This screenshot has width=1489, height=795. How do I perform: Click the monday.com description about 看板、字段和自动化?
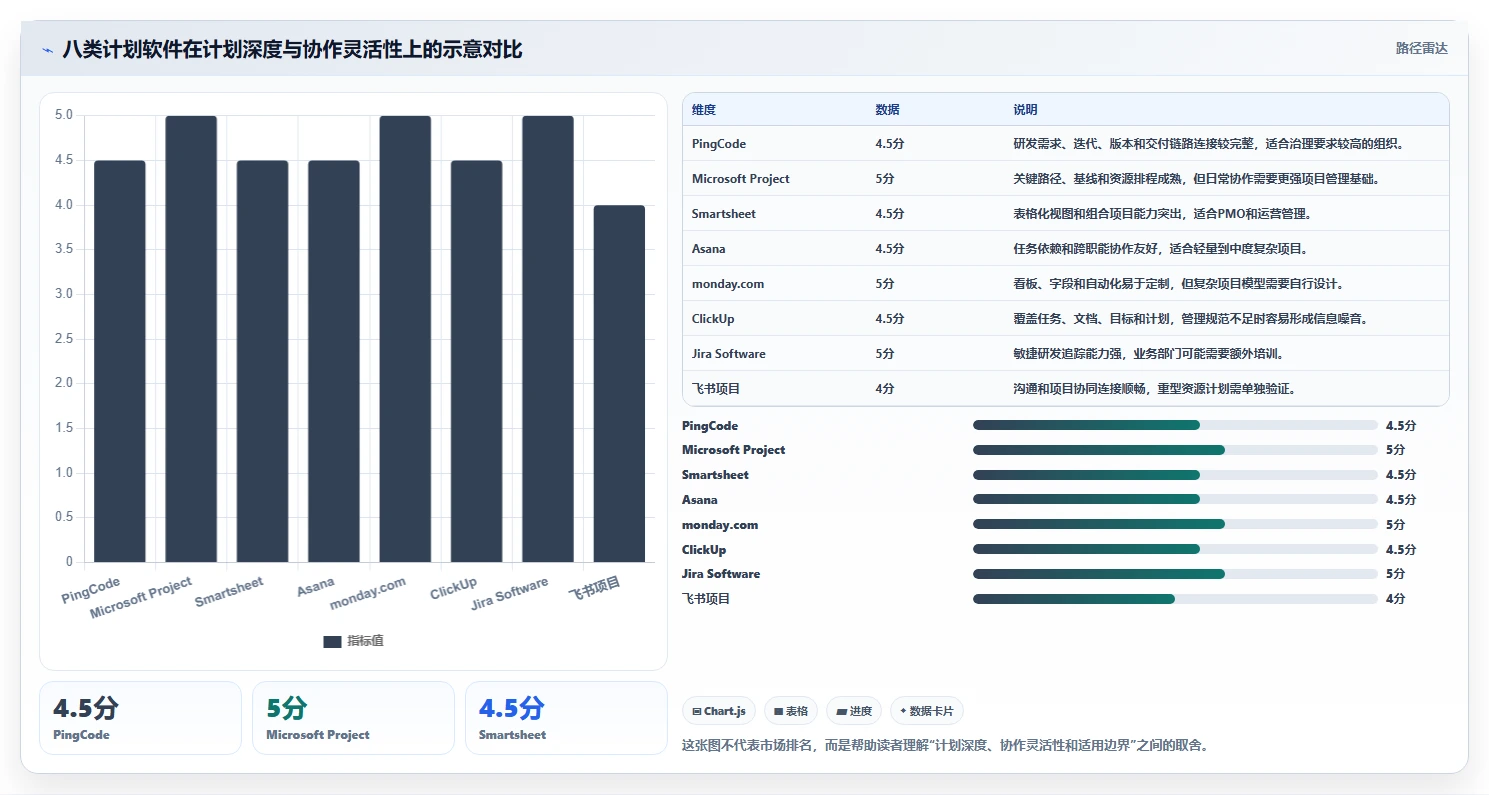[1178, 284]
